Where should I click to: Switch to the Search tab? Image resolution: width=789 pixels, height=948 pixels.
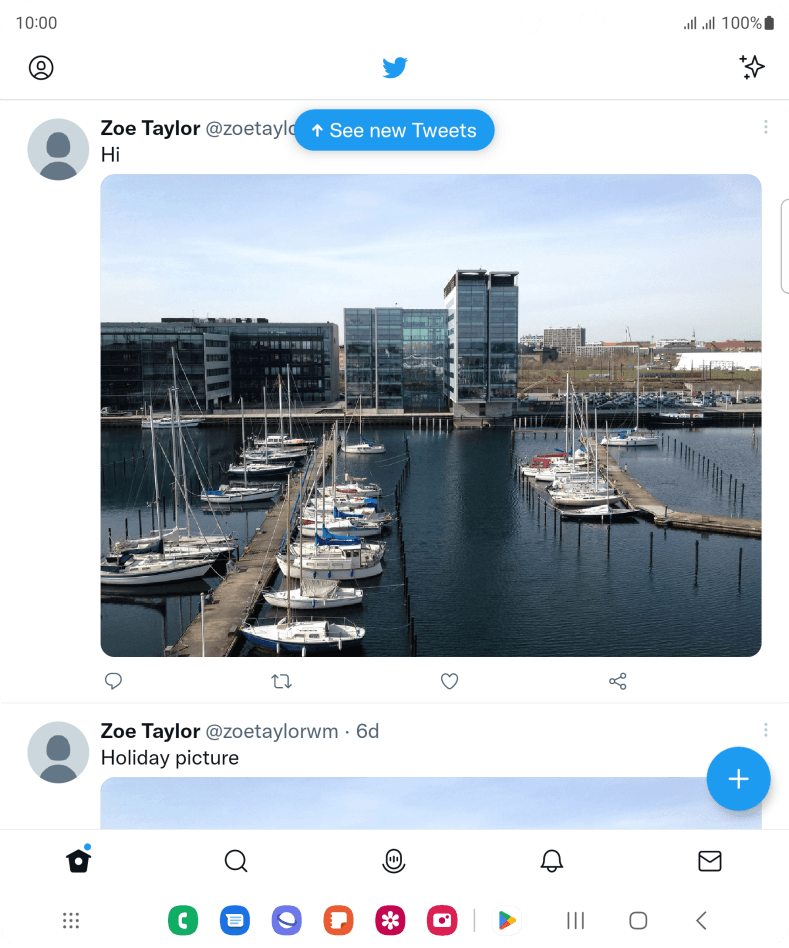pos(236,861)
